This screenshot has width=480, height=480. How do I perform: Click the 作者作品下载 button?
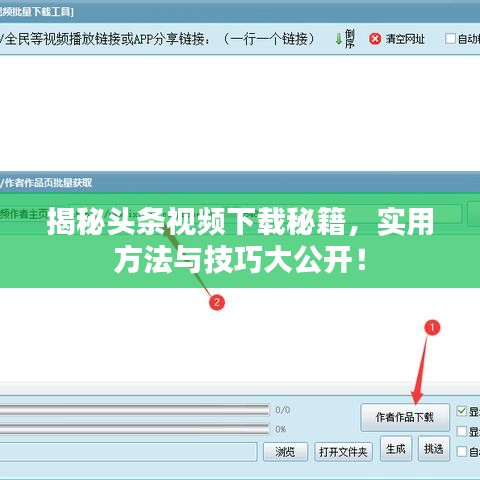pos(405,417)
